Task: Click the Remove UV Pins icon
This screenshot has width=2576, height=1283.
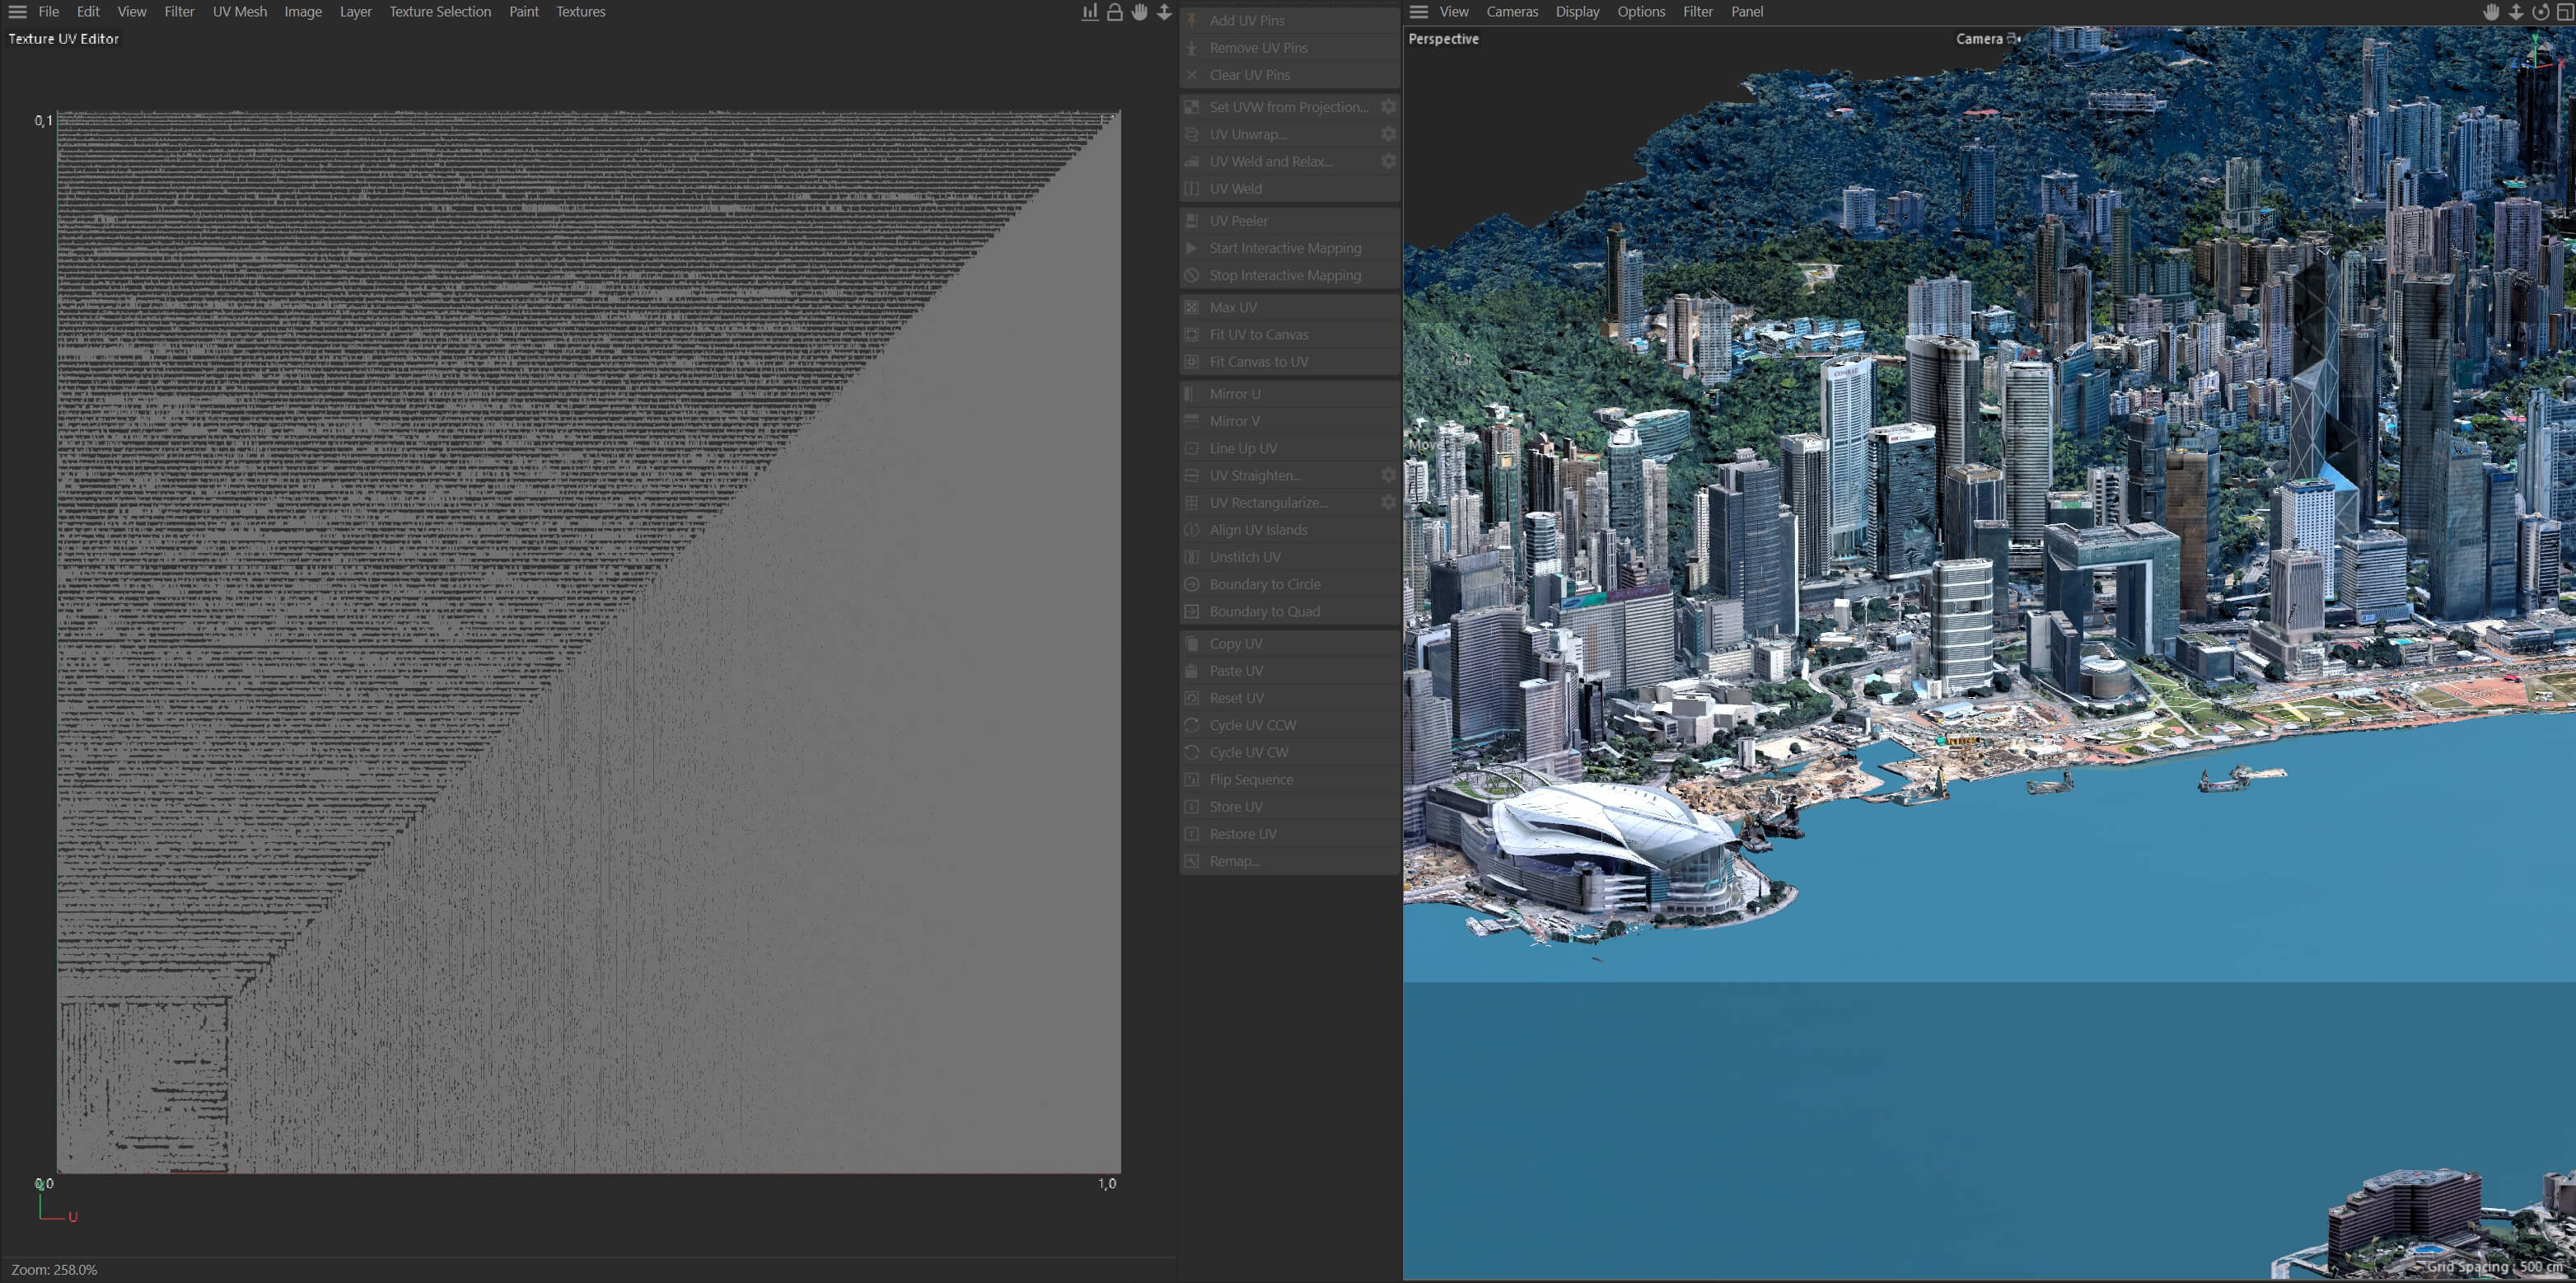Action: 1192,48
